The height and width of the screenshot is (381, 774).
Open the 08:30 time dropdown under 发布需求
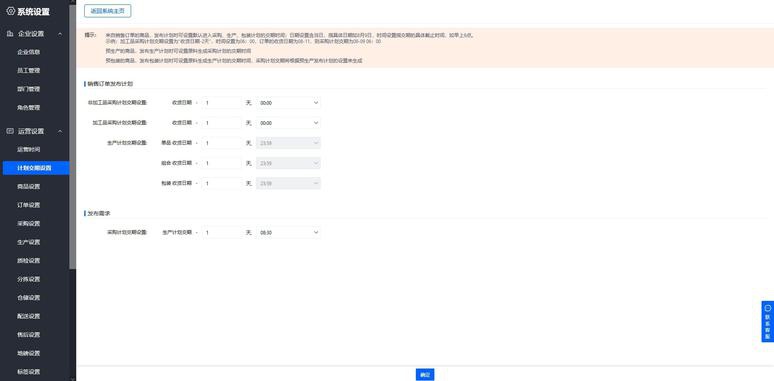pyautogui.click(x=288, y=232)
